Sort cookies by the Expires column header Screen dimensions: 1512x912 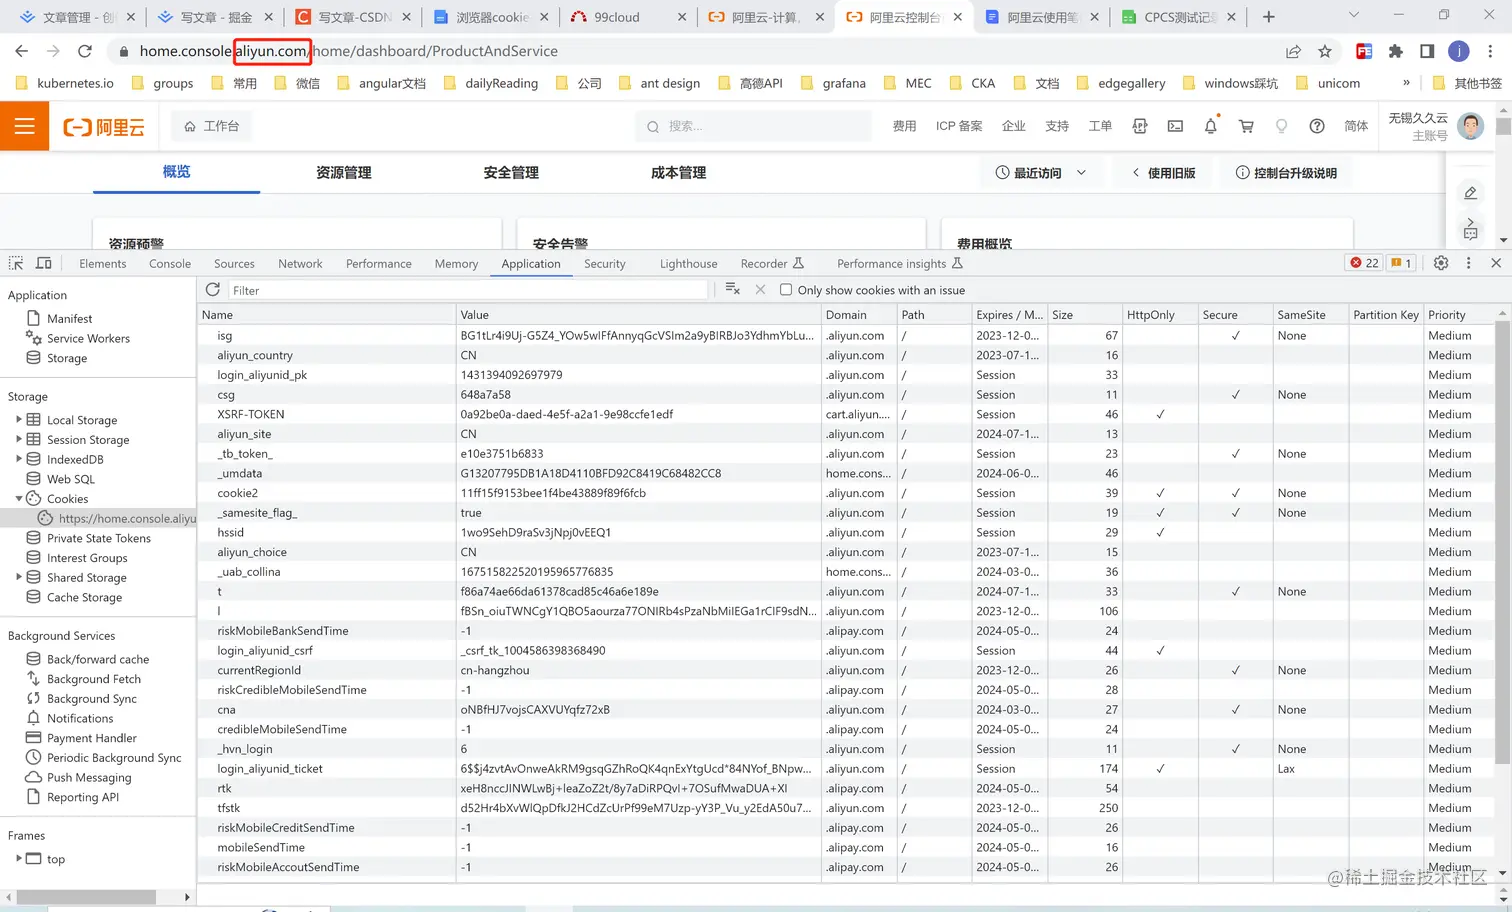click(1009, 314)
